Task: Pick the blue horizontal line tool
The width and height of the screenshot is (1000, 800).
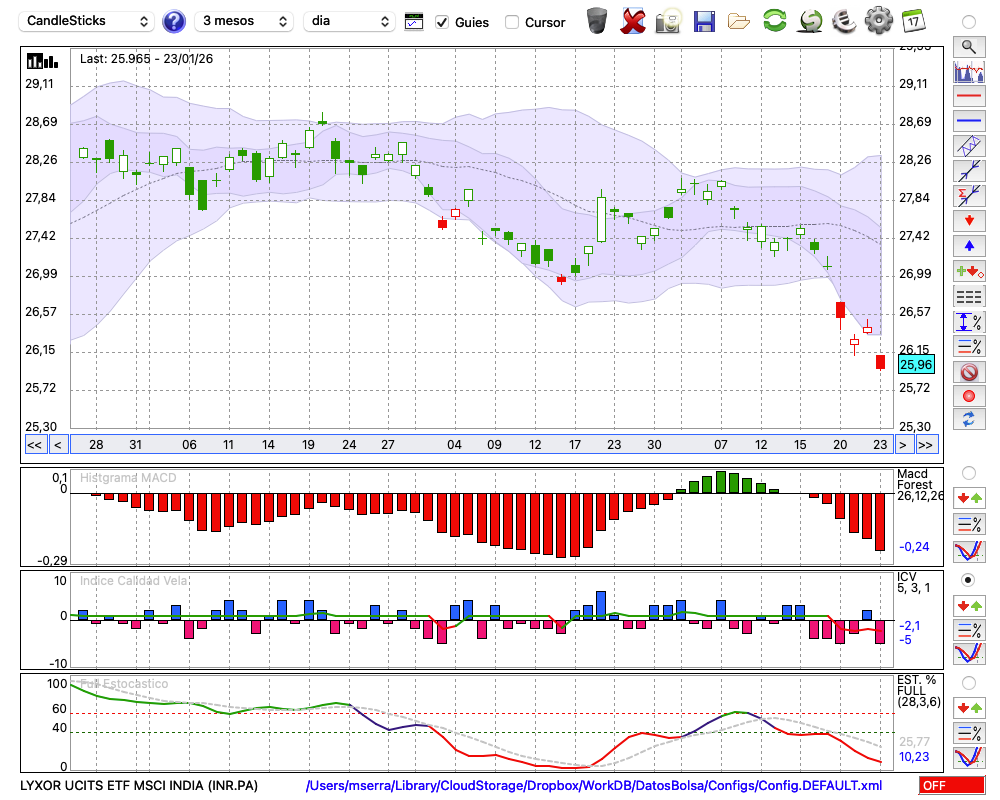Action: 968,121
